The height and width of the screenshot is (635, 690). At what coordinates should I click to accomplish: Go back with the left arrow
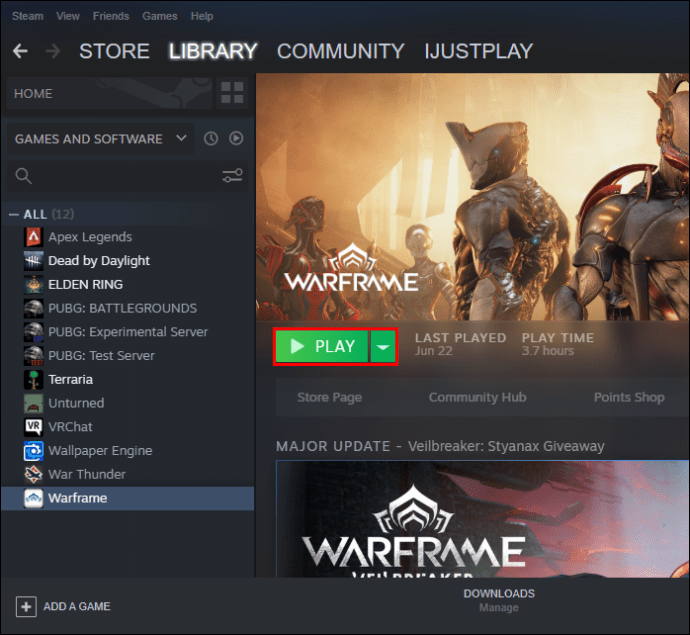click(x=20, y=51)
